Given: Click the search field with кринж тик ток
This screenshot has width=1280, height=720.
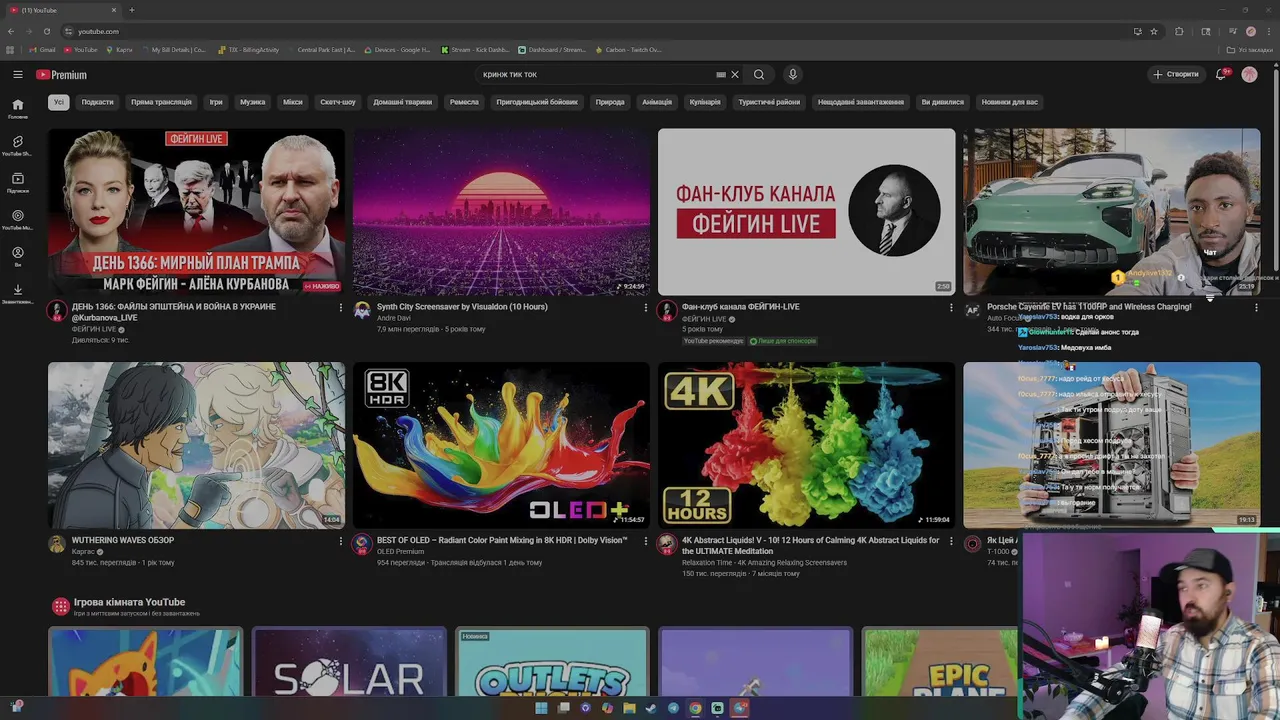Looking at the screenshot, I should pyautogui.click(x=595, y=74).
